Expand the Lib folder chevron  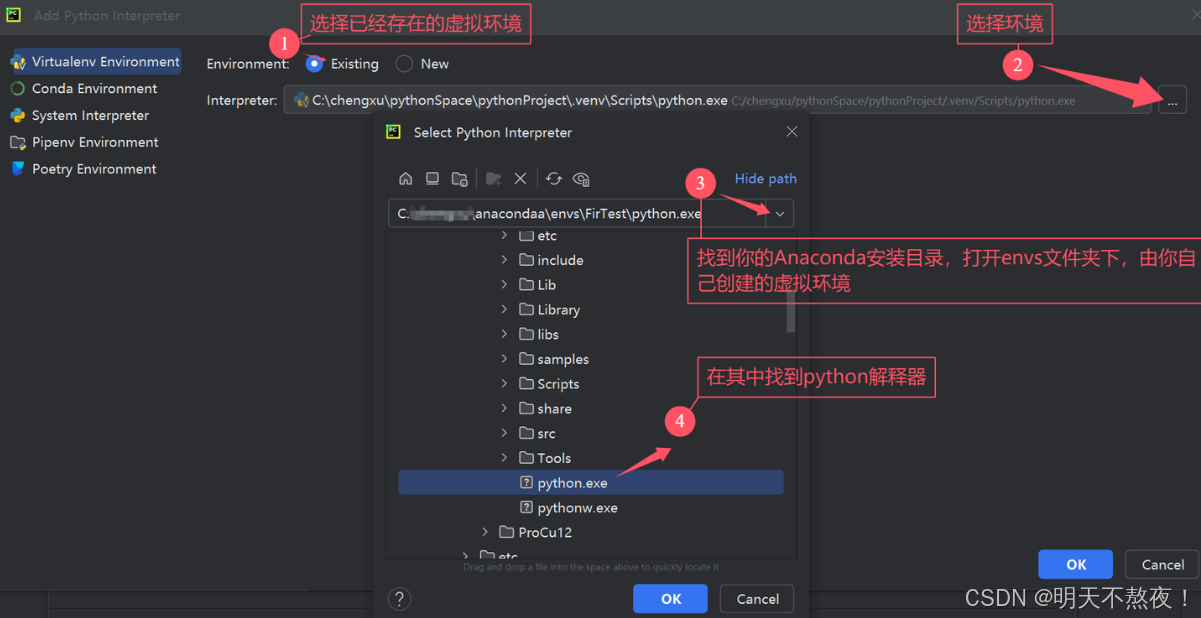tap(504, 285)
